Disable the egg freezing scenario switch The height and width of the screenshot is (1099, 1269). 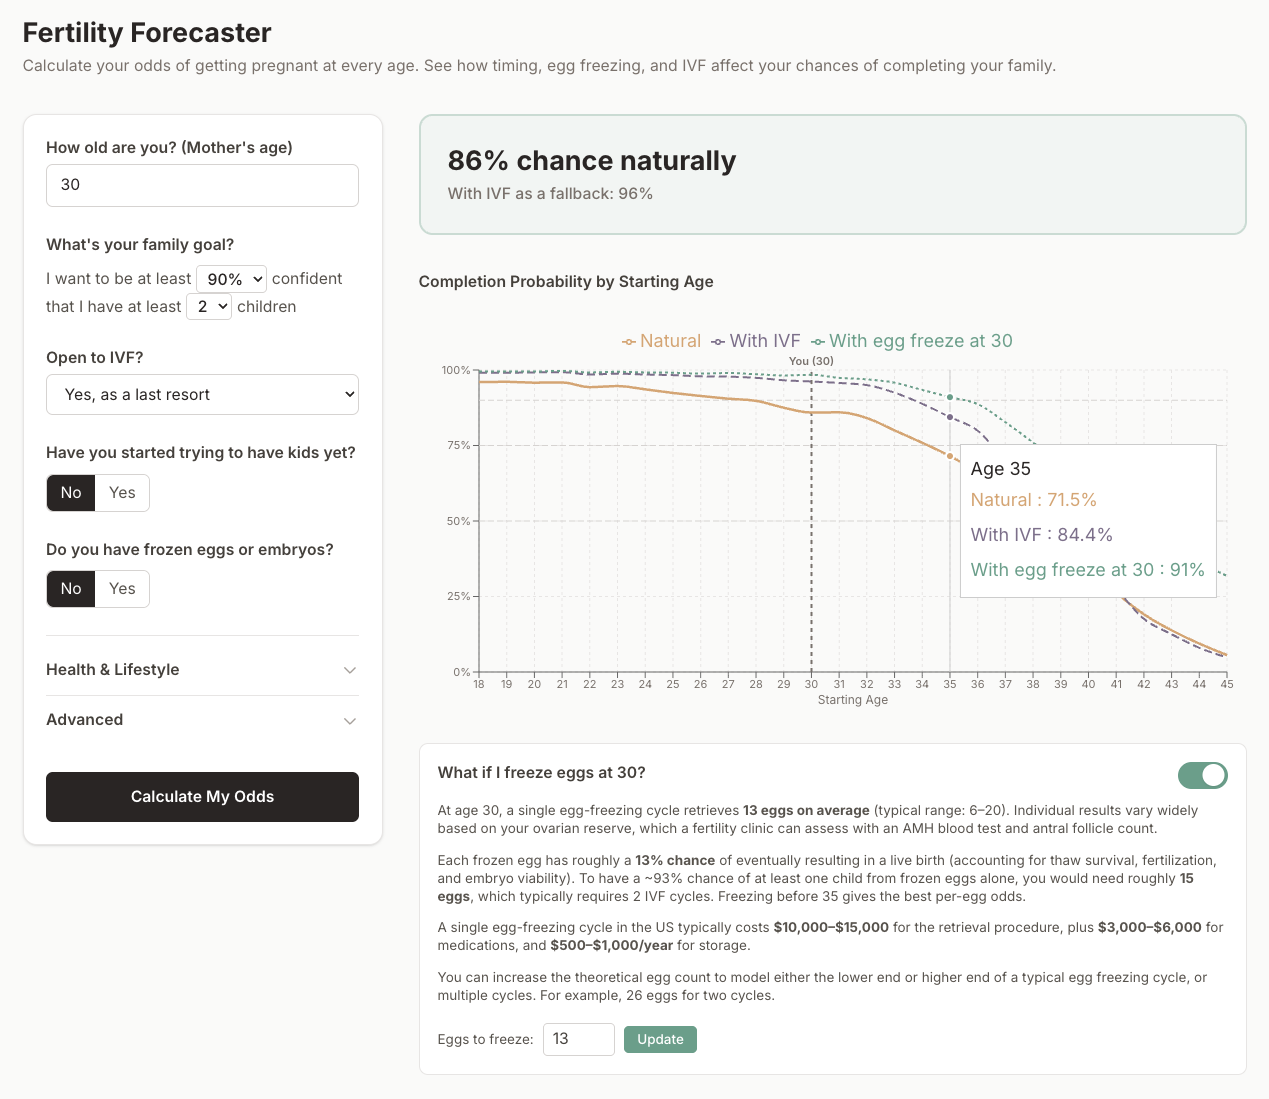pyautogui.click(x=1202, y=775)
